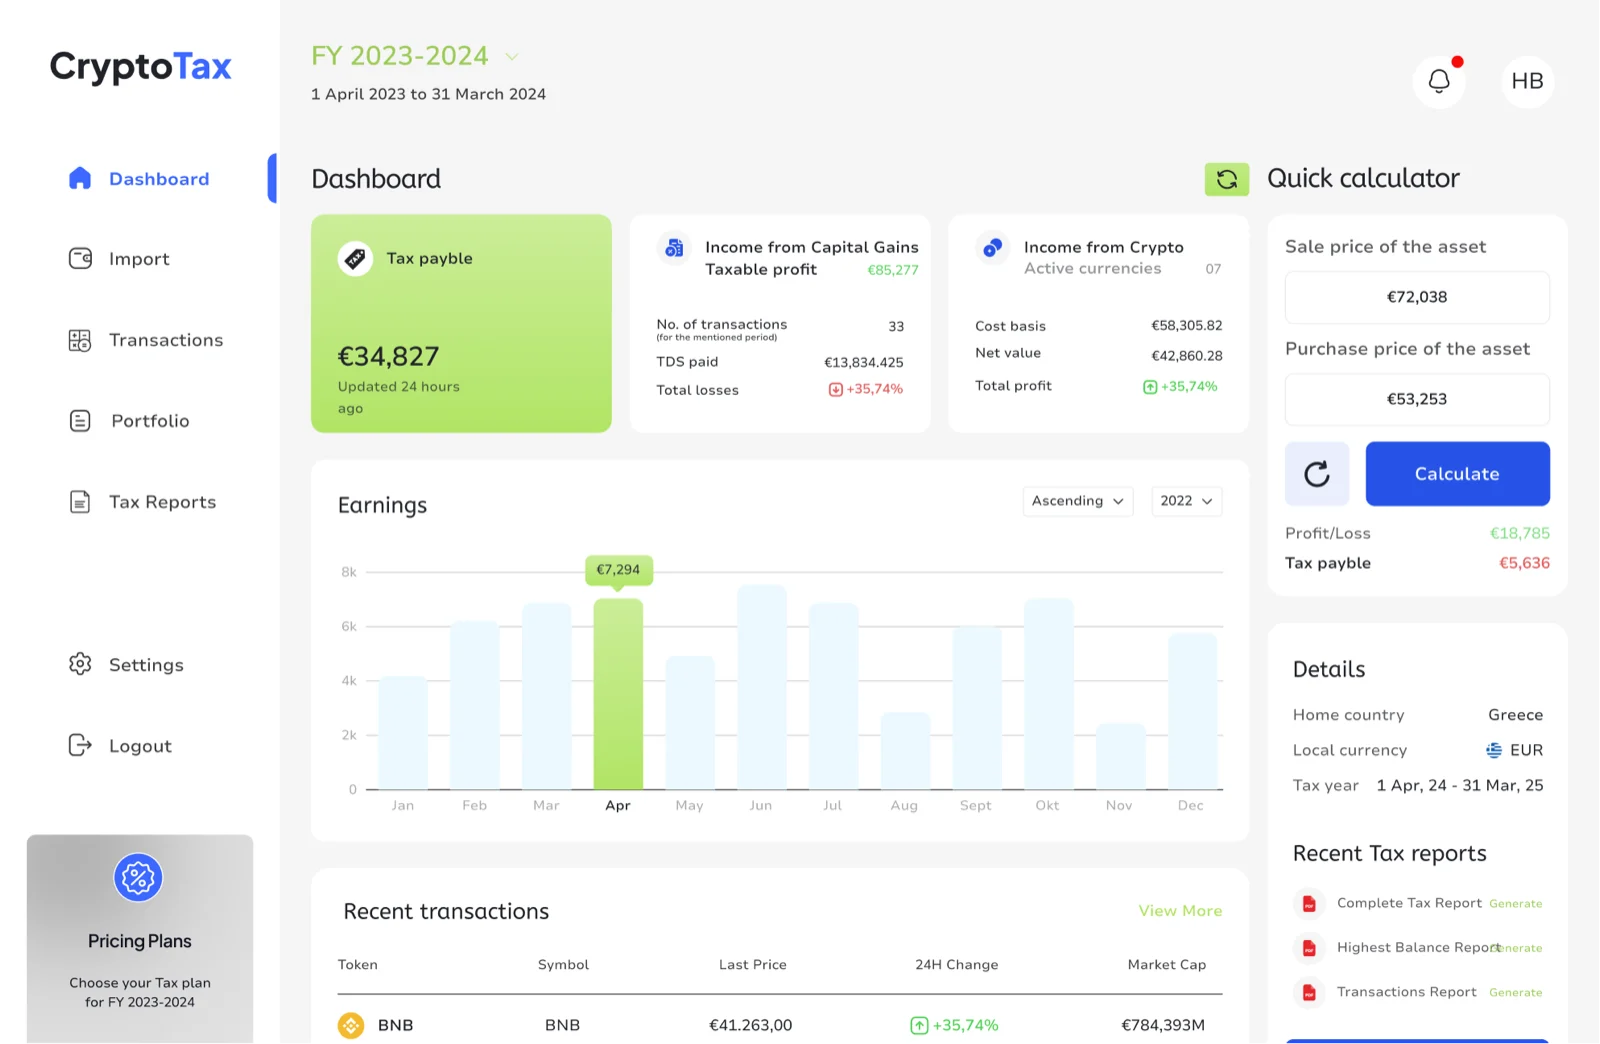The width and height of the screenshot is (1600, 1044).
Task: Click the Income from Capital Gains icon
Action: [x=674, y=247]
